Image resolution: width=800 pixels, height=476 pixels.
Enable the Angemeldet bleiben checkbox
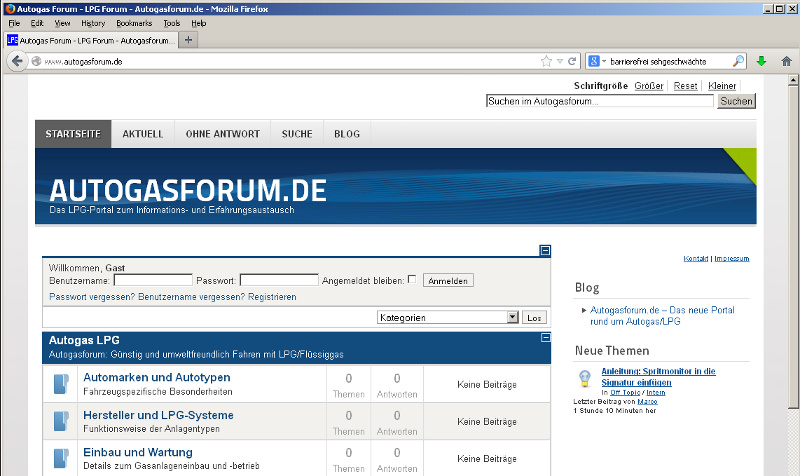point(412,280)
